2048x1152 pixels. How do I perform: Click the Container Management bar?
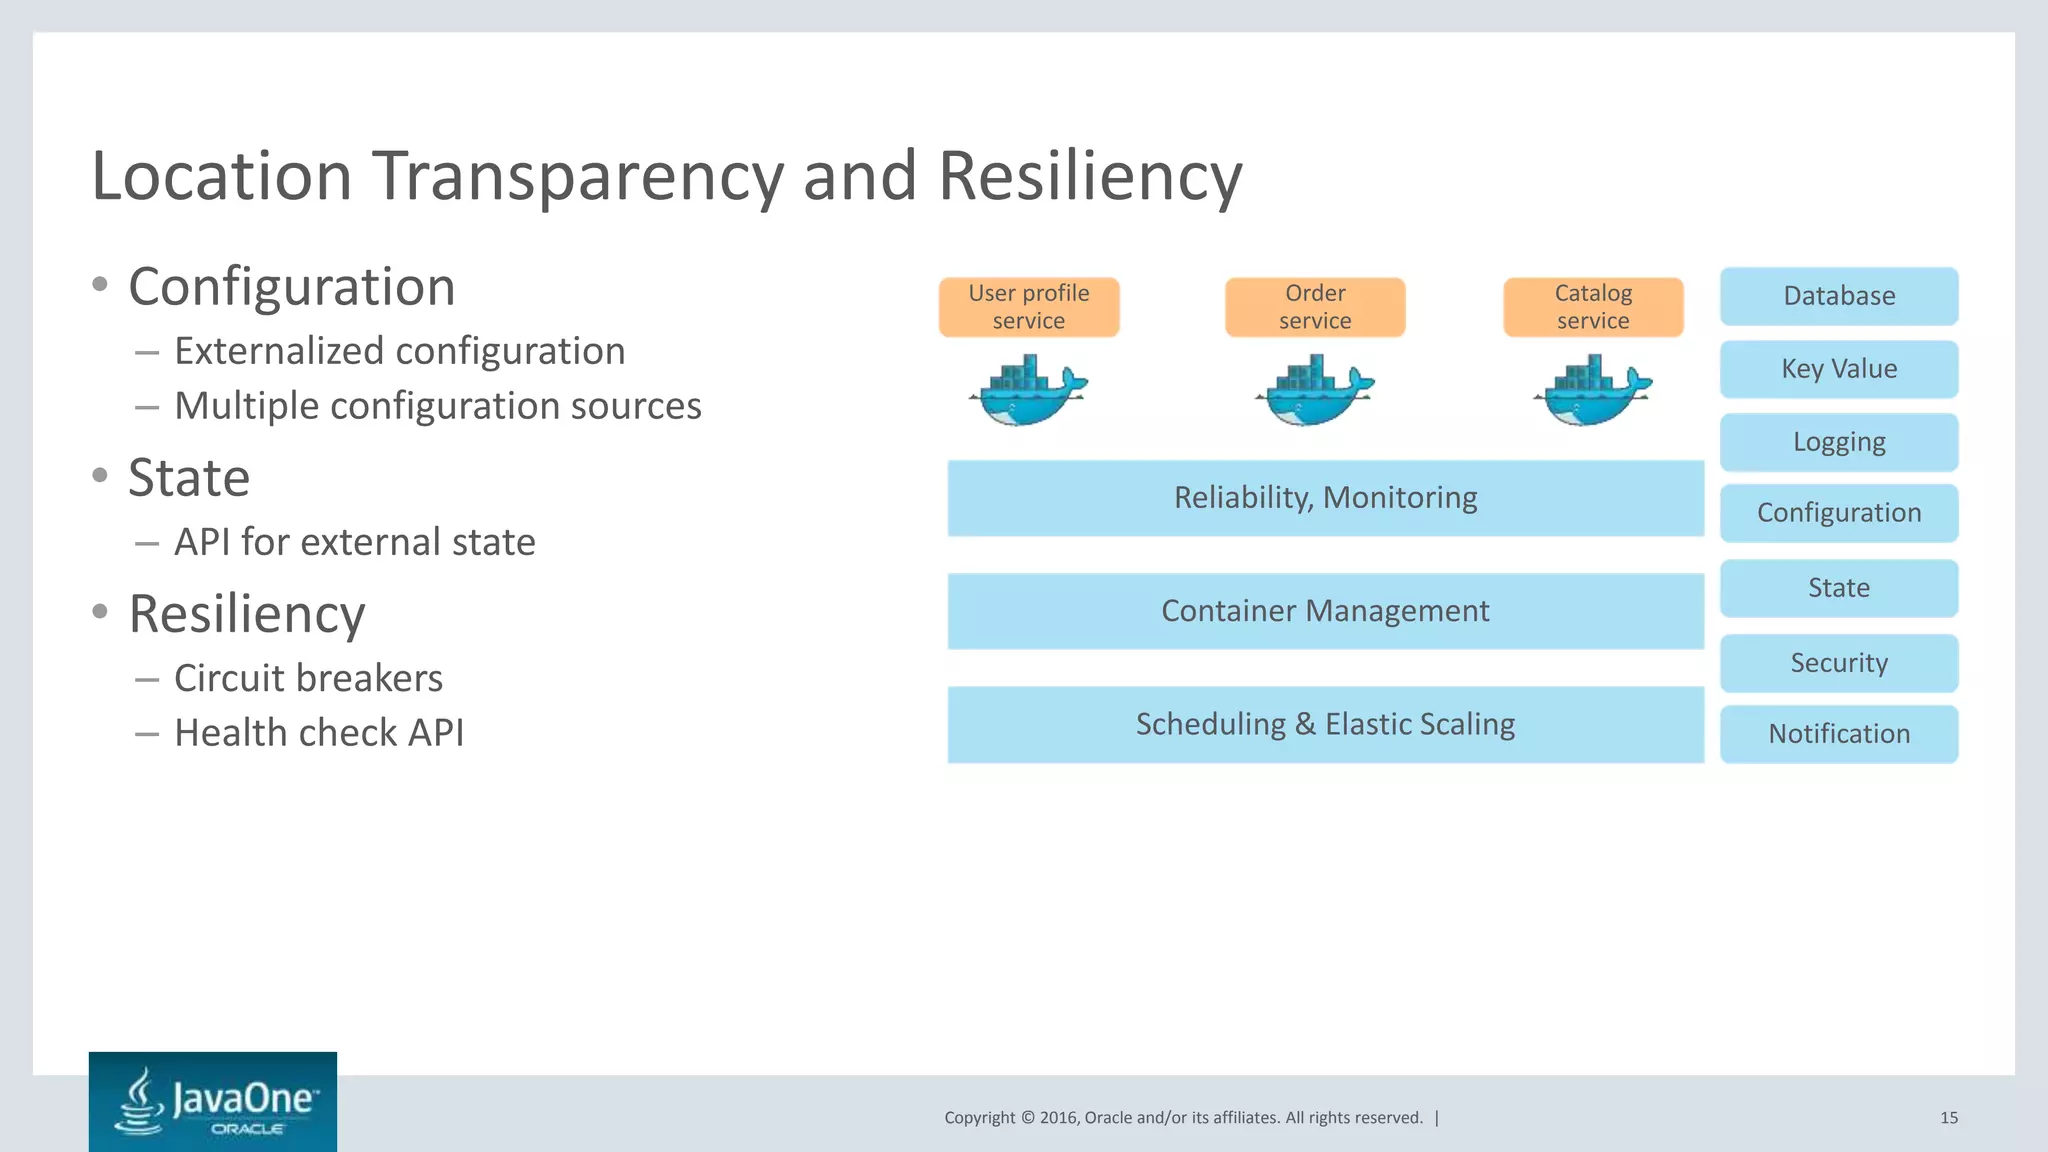[1325, 611]
